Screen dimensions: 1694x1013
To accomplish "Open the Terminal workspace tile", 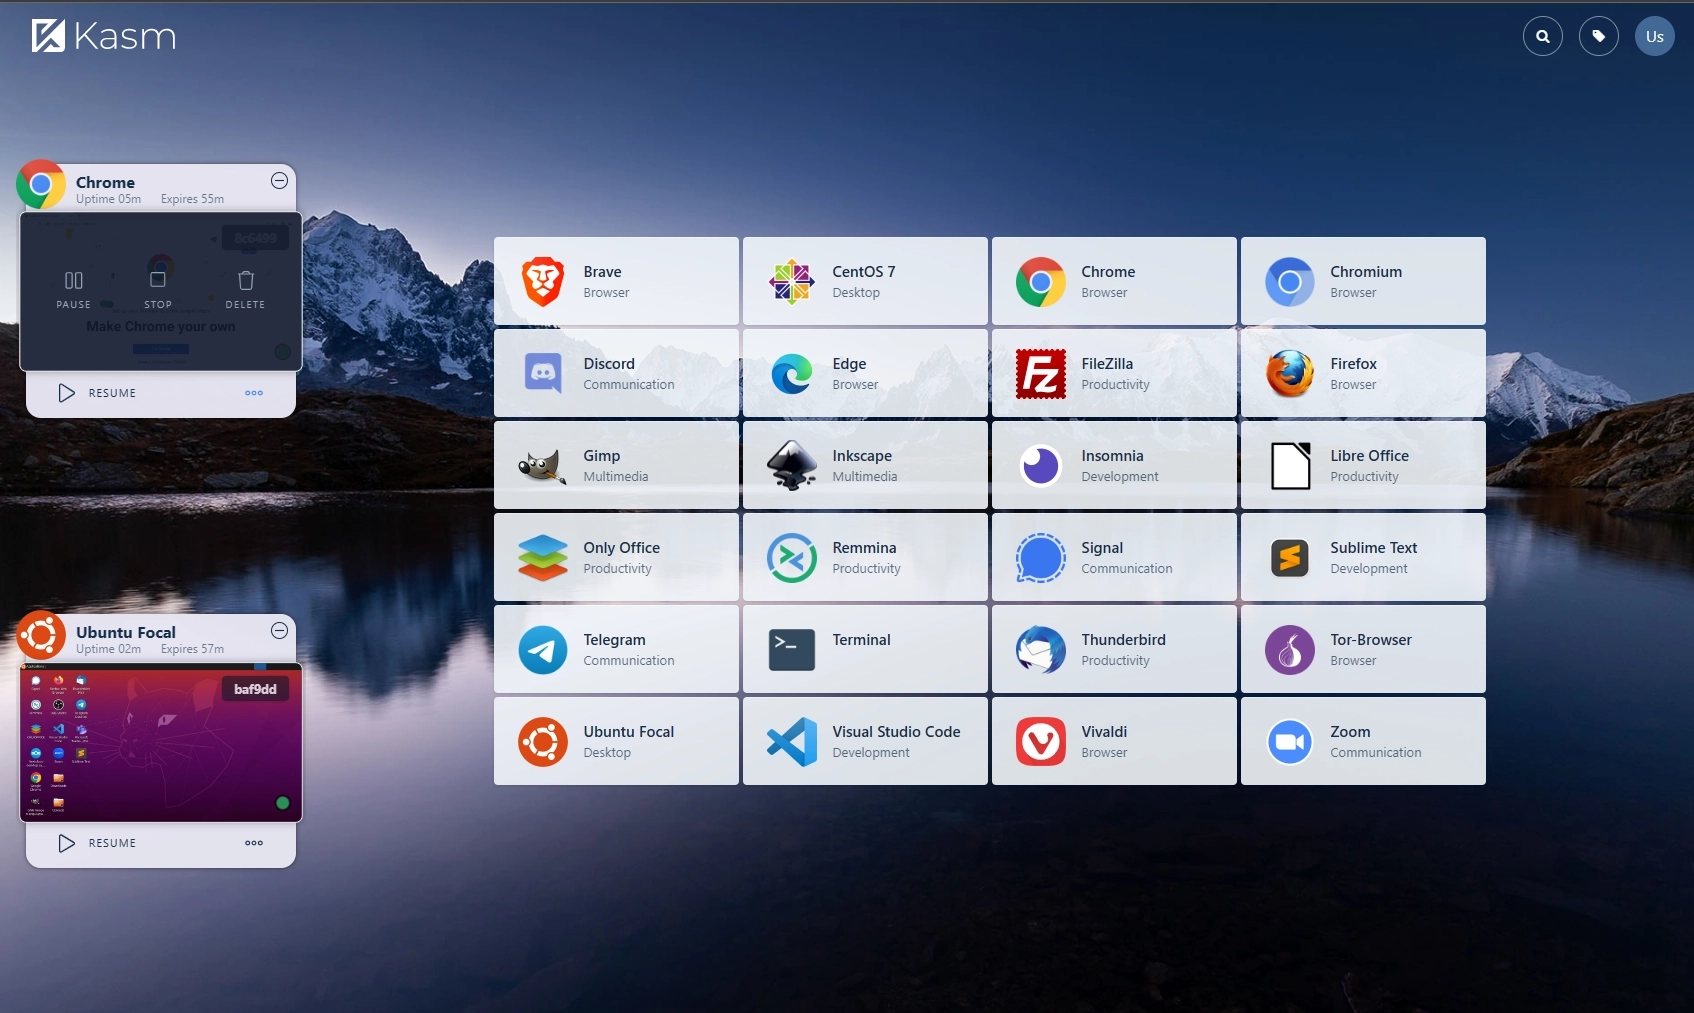I will (865, 649).
